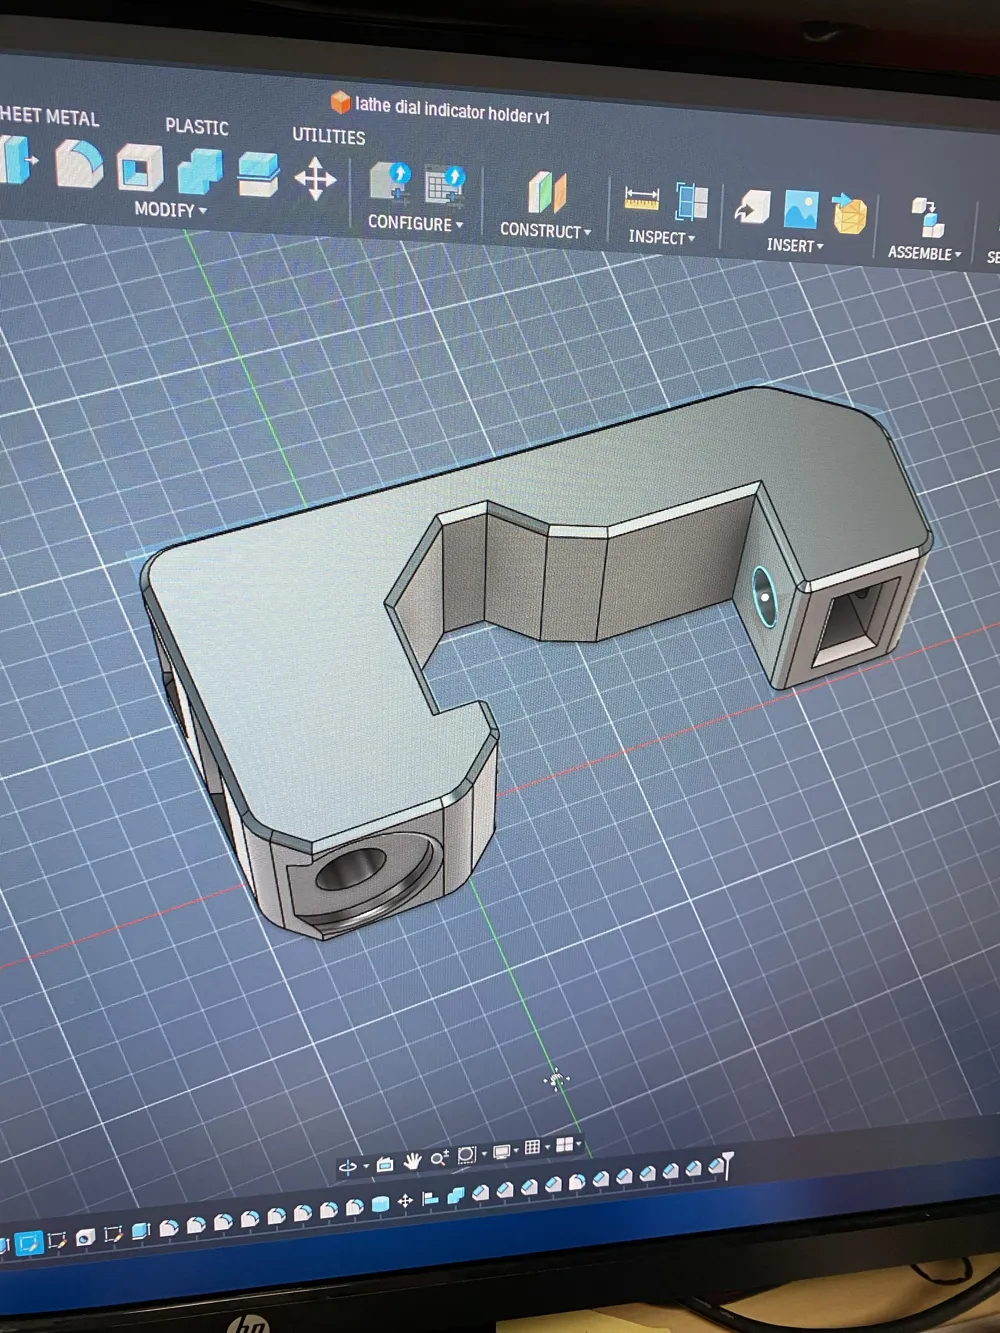This screenshot has height=1333, width=1000.
Task: Select the Zoom magnifier tool
Action: pos(439,1158)
